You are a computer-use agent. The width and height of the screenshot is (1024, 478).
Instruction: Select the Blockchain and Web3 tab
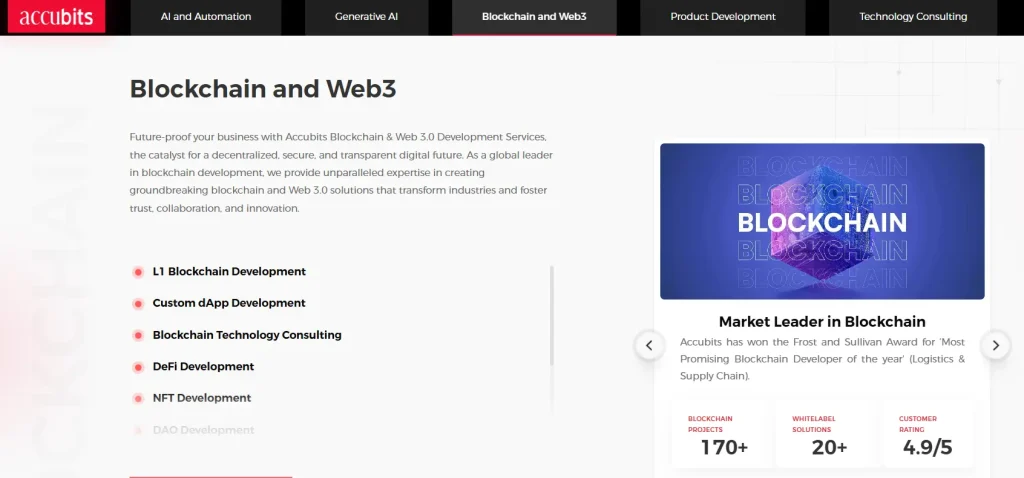(534, 17)
